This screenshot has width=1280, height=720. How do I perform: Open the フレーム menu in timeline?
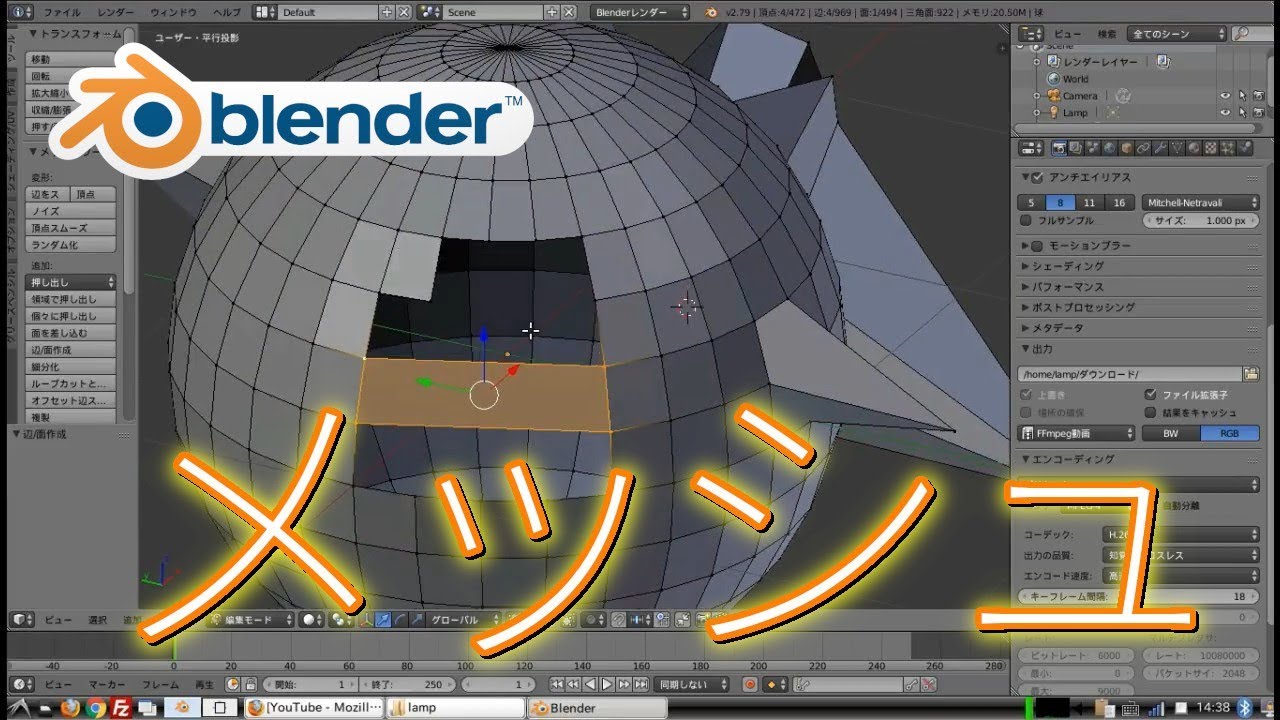pos(159,685)
